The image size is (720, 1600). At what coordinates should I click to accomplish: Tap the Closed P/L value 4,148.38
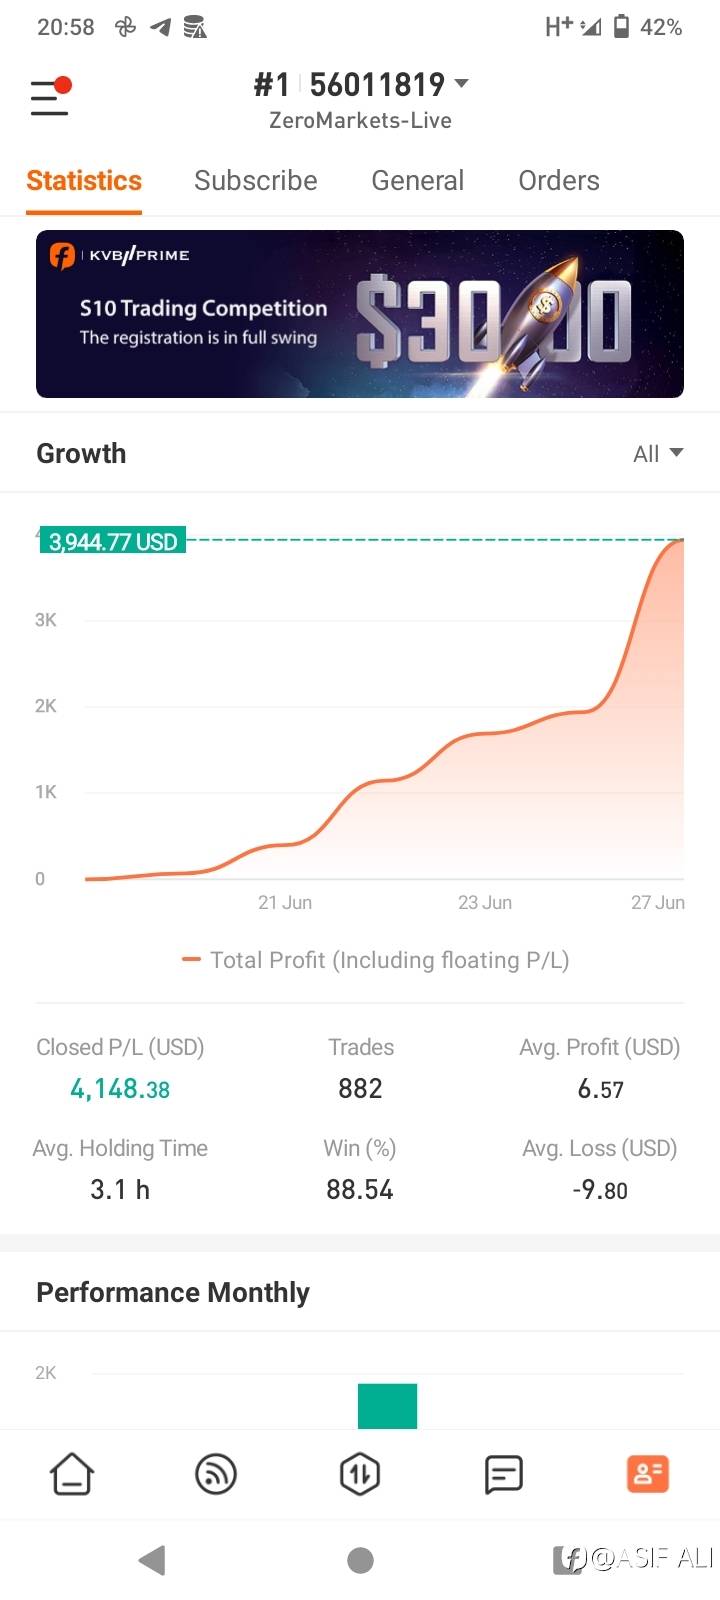click(120, 1089)
